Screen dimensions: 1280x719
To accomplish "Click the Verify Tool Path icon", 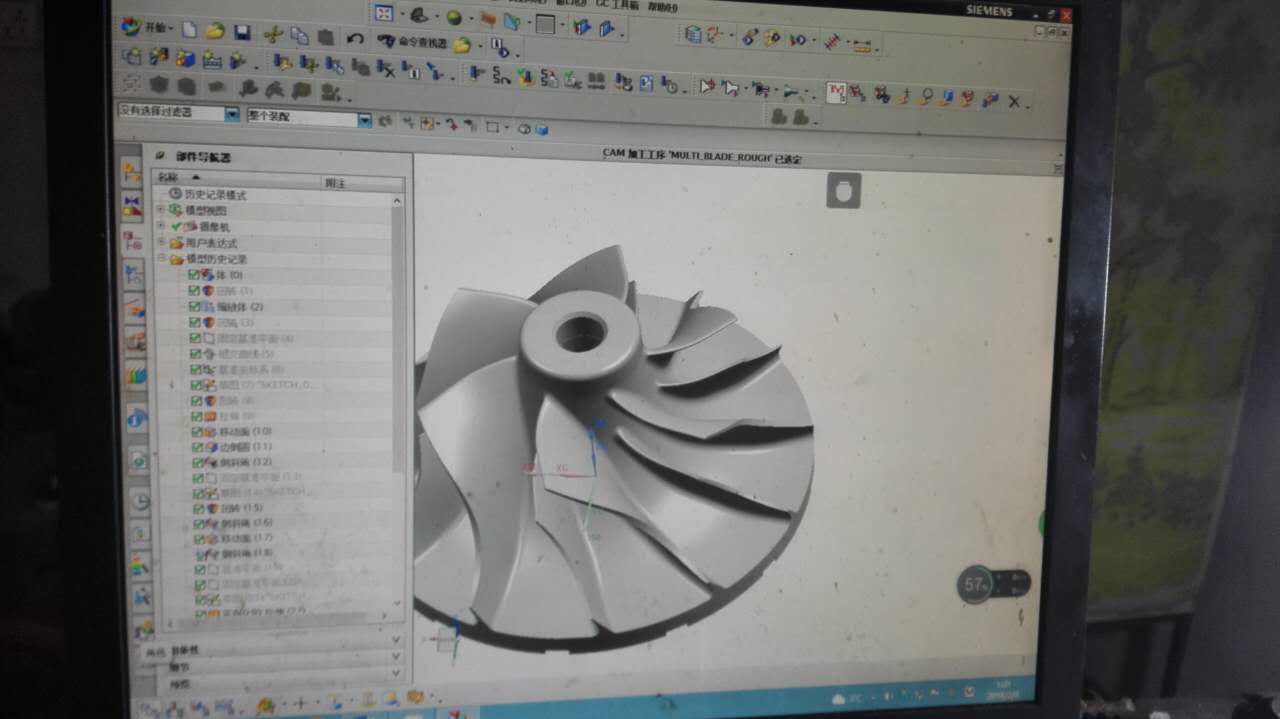I will (524, 77).
